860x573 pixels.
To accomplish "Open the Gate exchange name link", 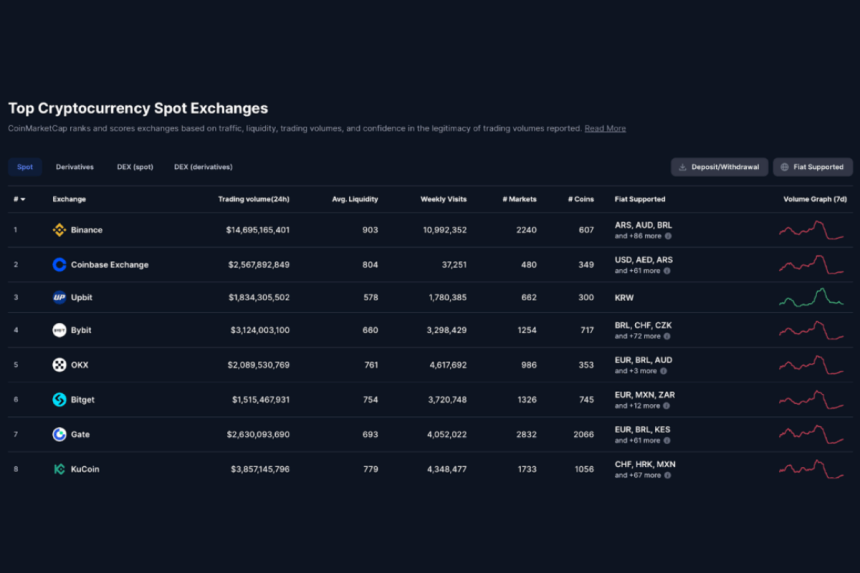I will coord(80,434).
